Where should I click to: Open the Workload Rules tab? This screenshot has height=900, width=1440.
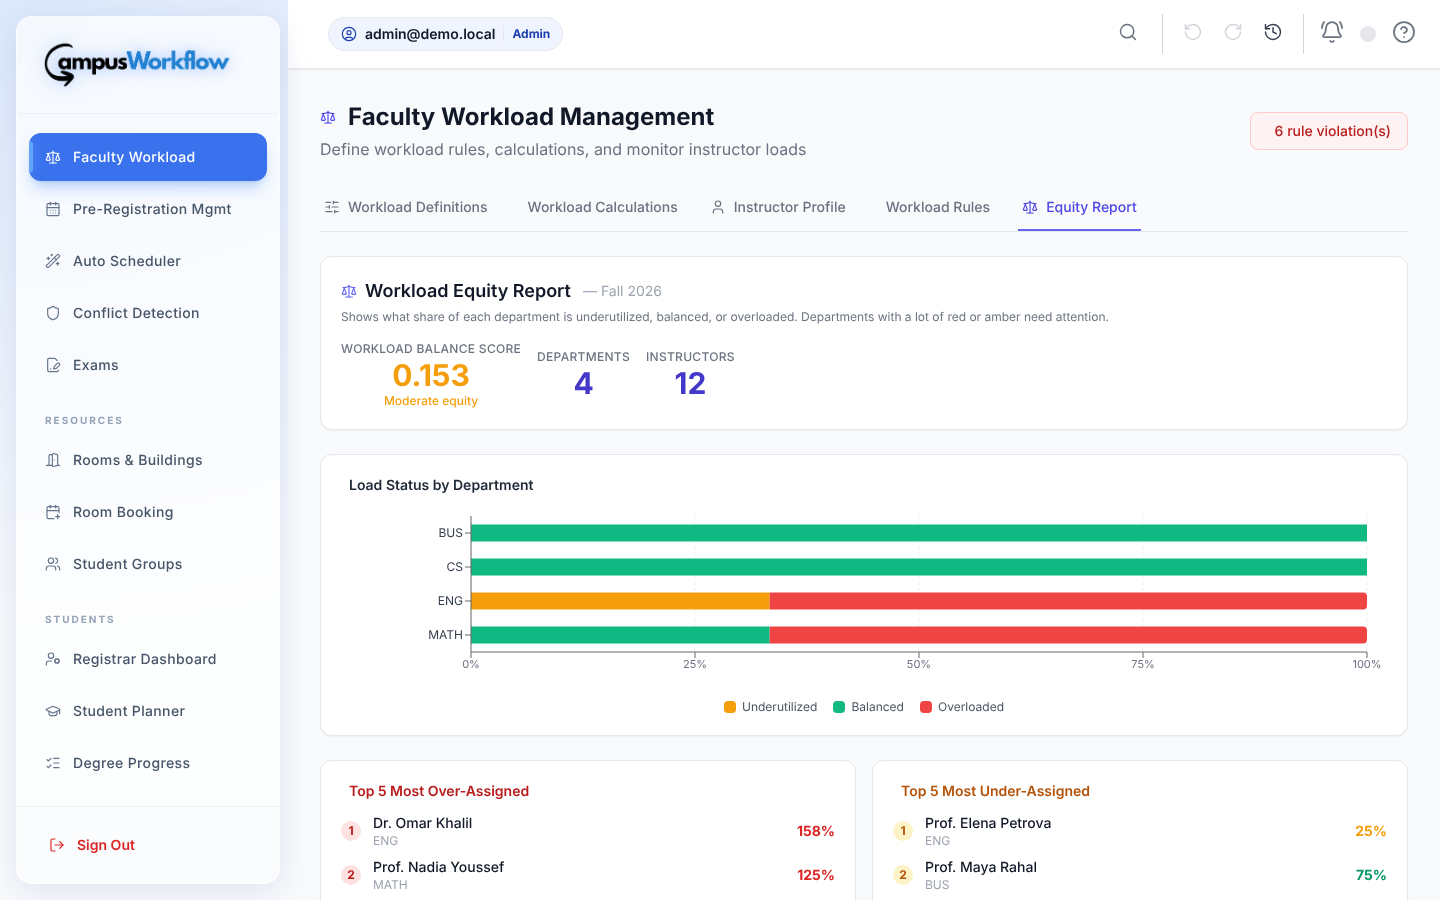click(938, 207)
